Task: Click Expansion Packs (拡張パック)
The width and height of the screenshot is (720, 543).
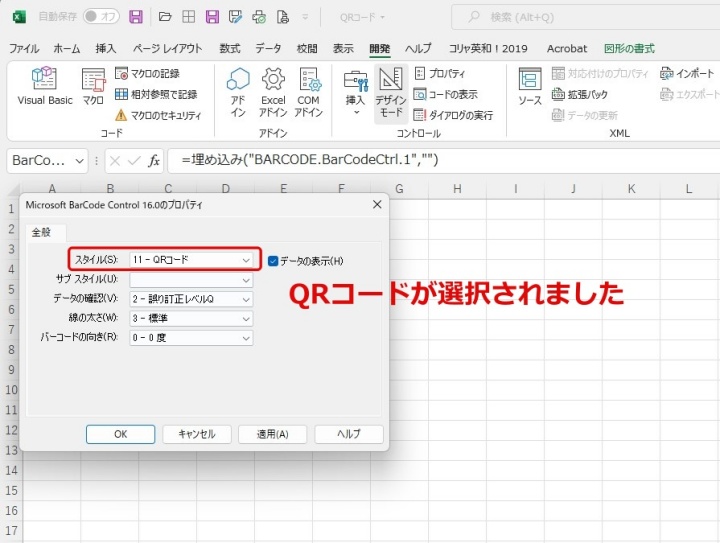Action: (579, 94)
